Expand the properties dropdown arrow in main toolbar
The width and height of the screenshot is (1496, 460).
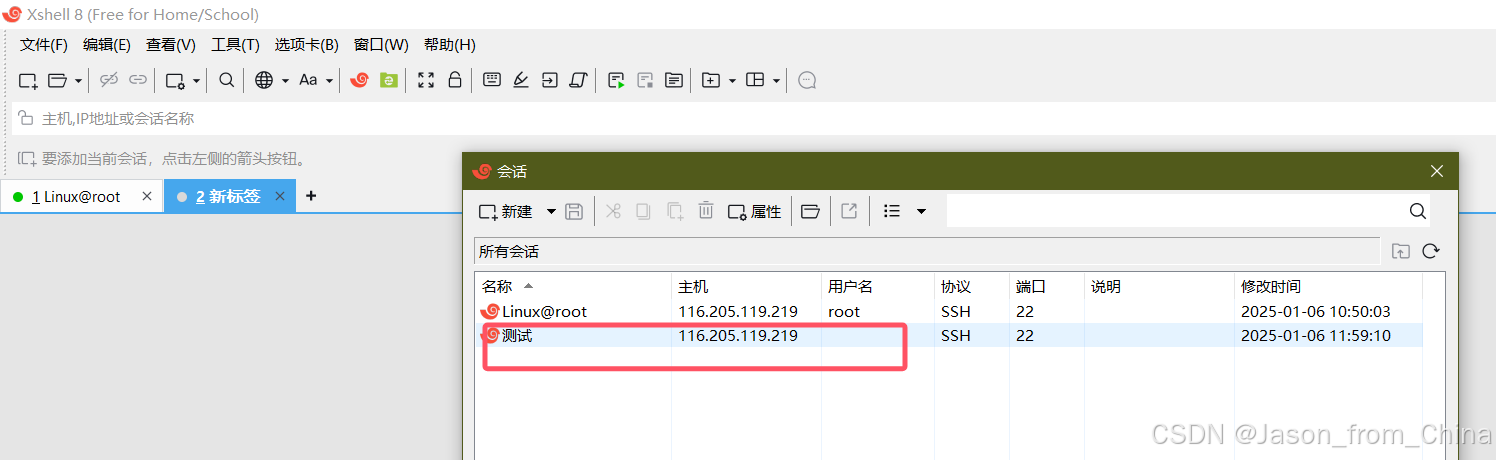tap(196, 81)
